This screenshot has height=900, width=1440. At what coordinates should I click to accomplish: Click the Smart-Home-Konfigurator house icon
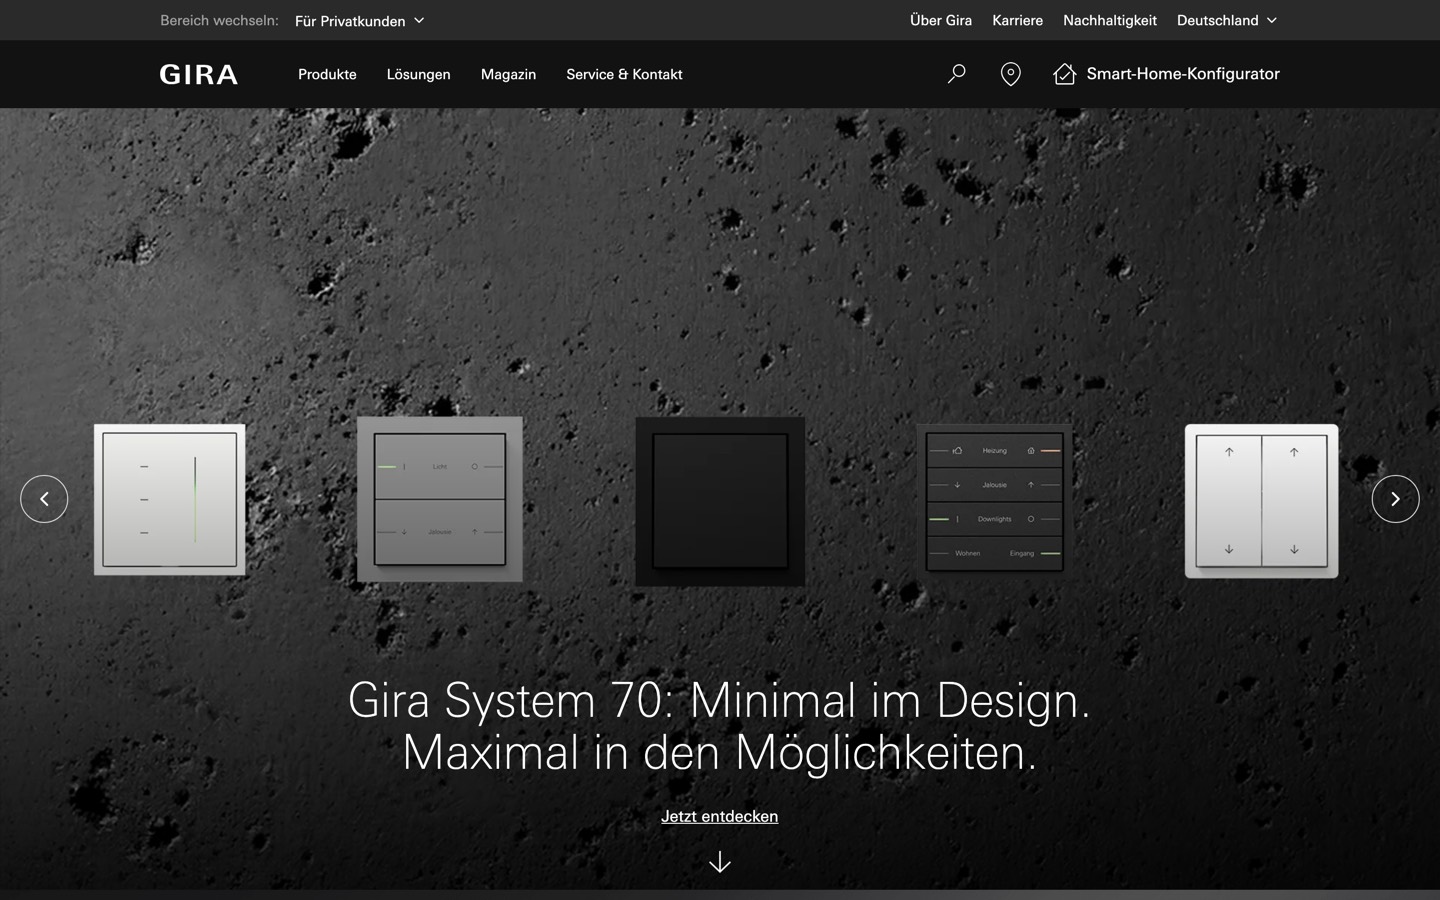(1064, 74)
